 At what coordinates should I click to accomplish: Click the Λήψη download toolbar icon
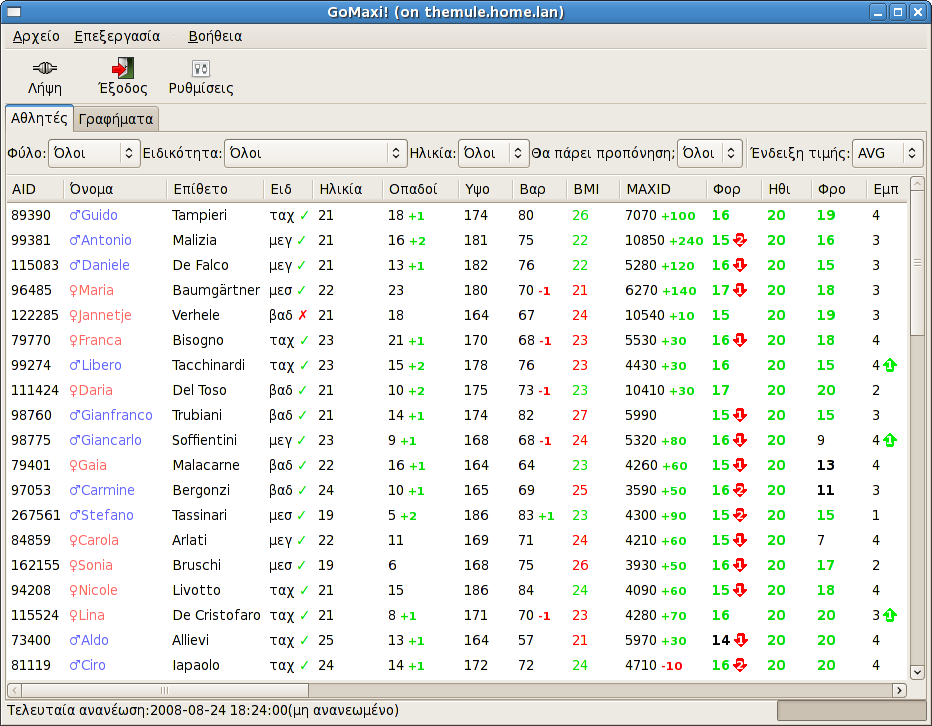click(x=45, y=68)
